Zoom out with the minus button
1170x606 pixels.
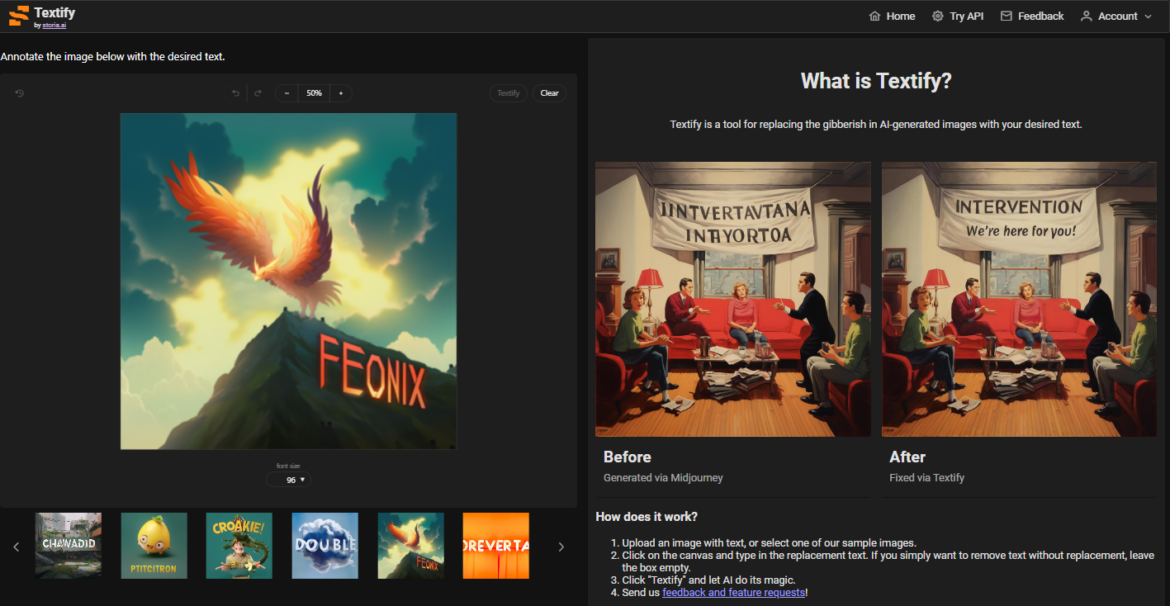(287, 93)
